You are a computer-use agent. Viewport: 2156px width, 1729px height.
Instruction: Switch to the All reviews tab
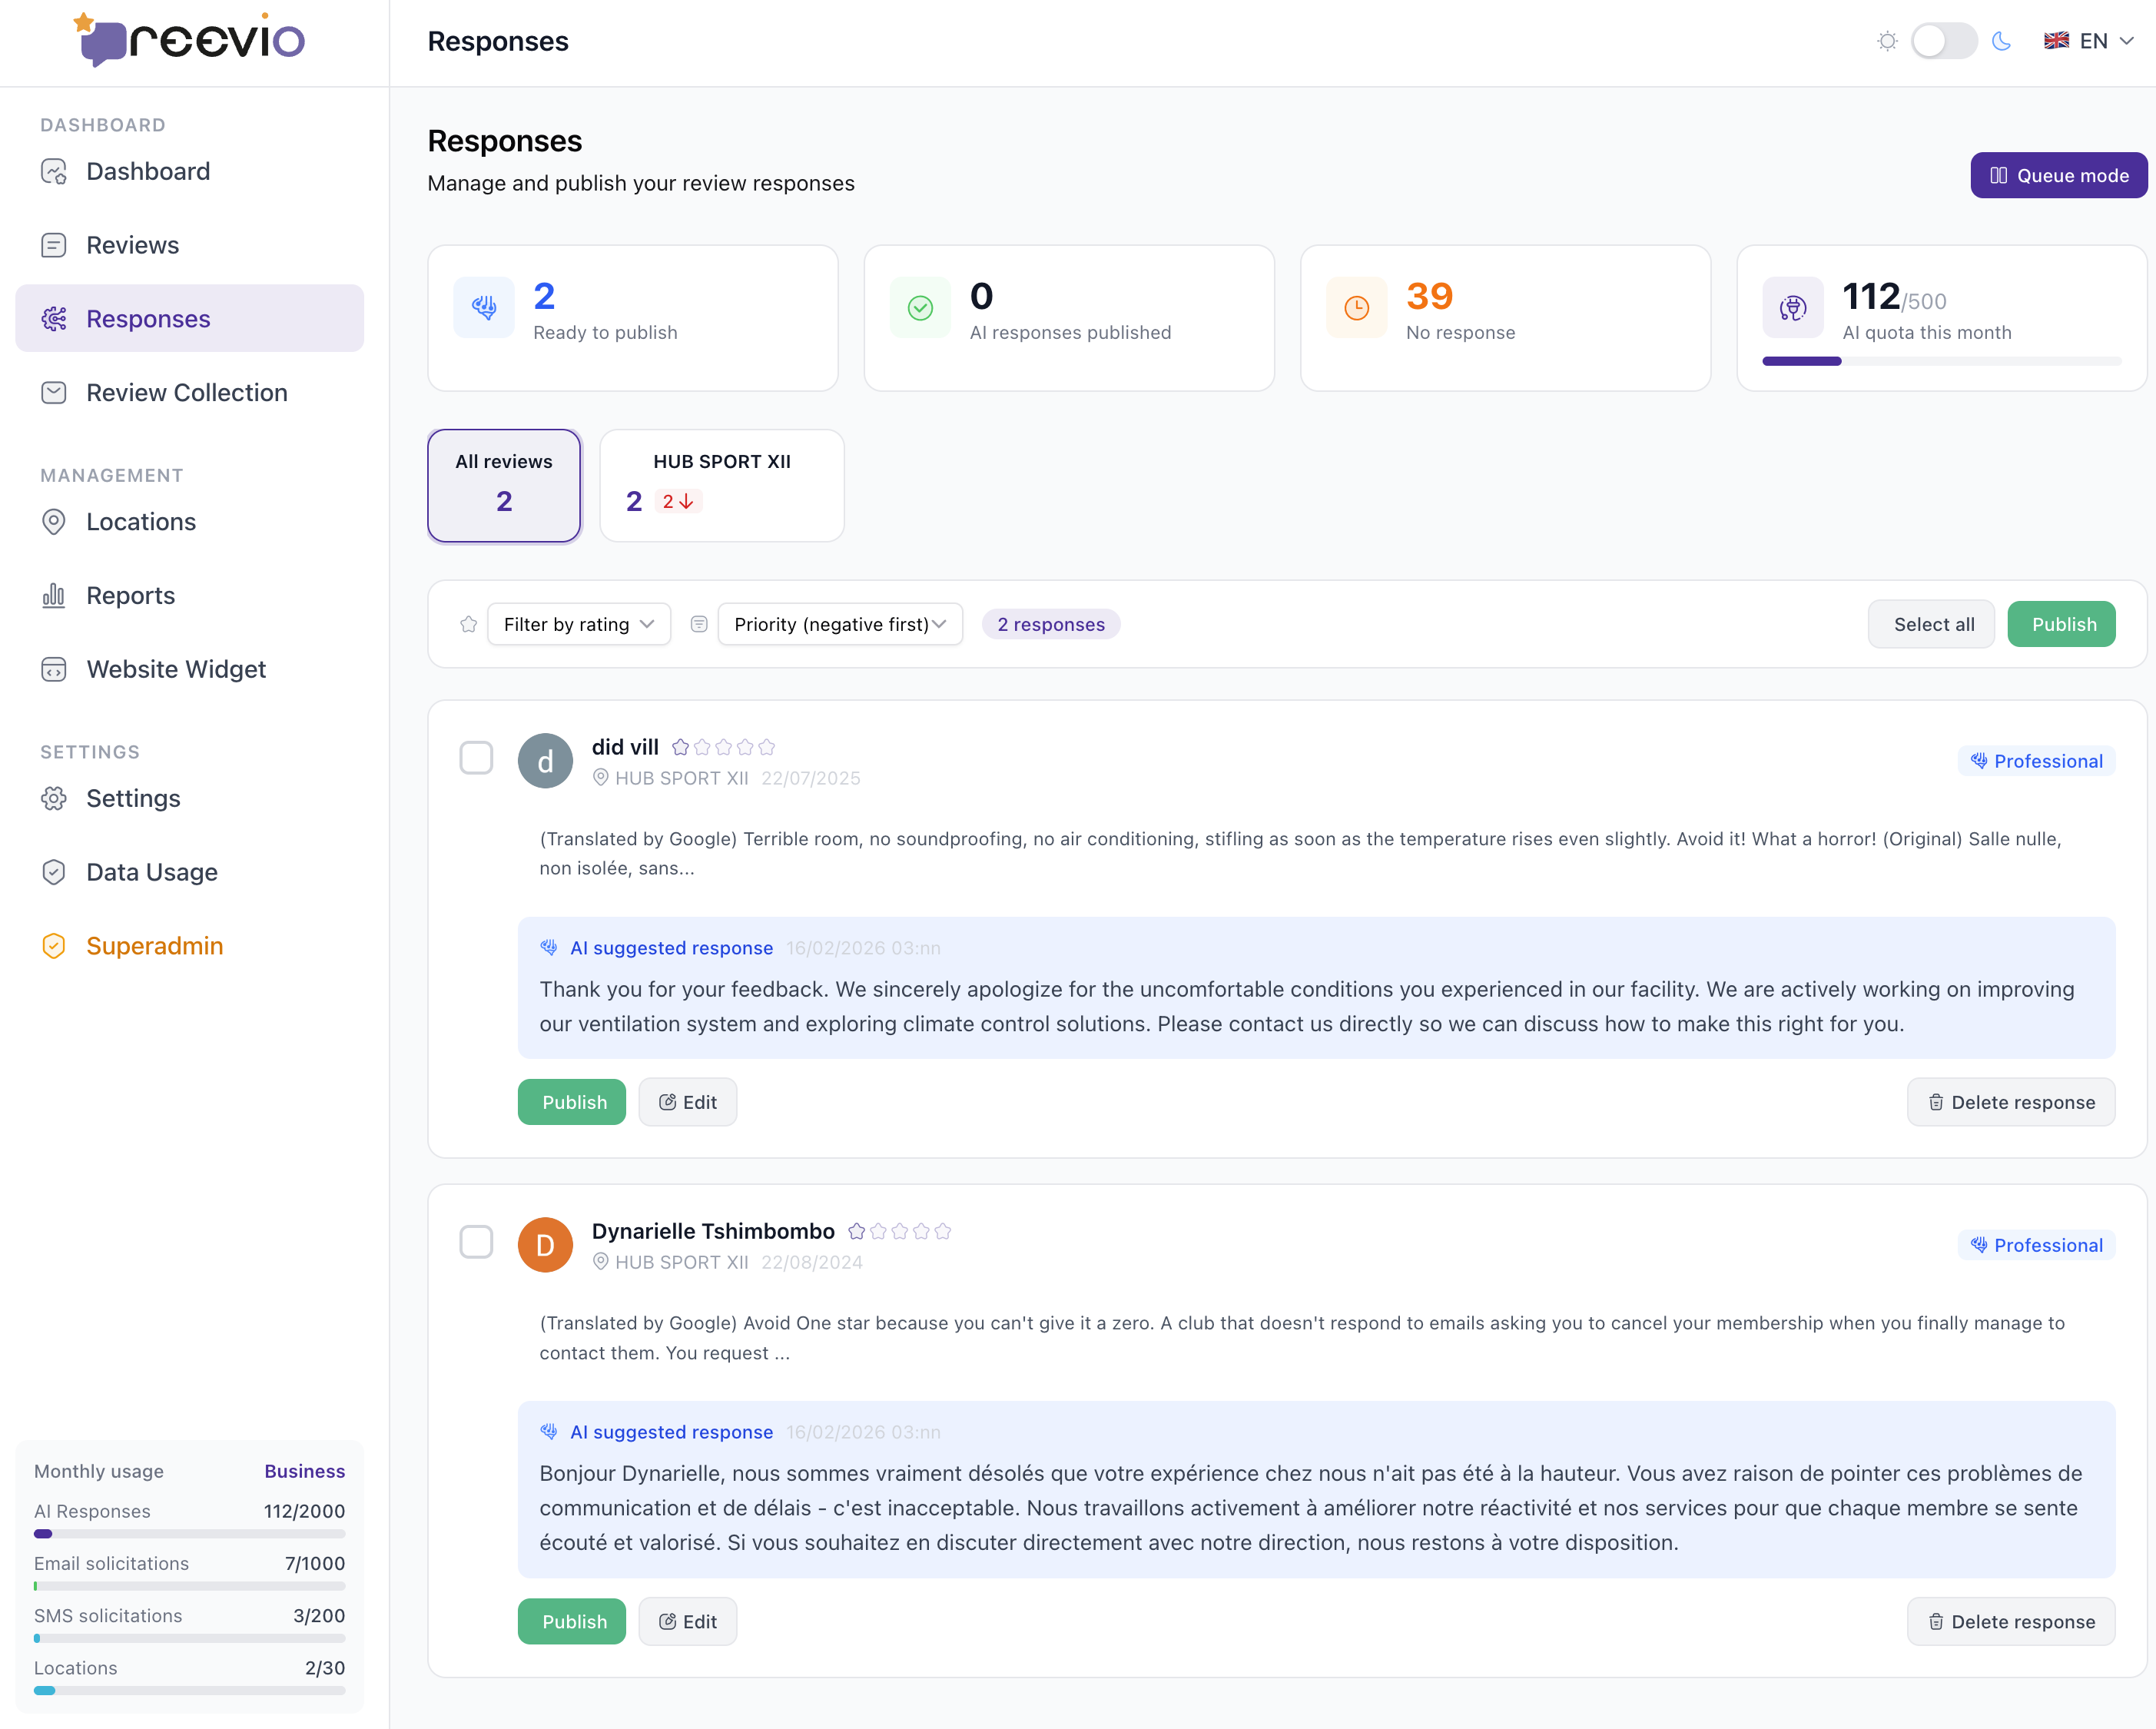click(504, 486)
